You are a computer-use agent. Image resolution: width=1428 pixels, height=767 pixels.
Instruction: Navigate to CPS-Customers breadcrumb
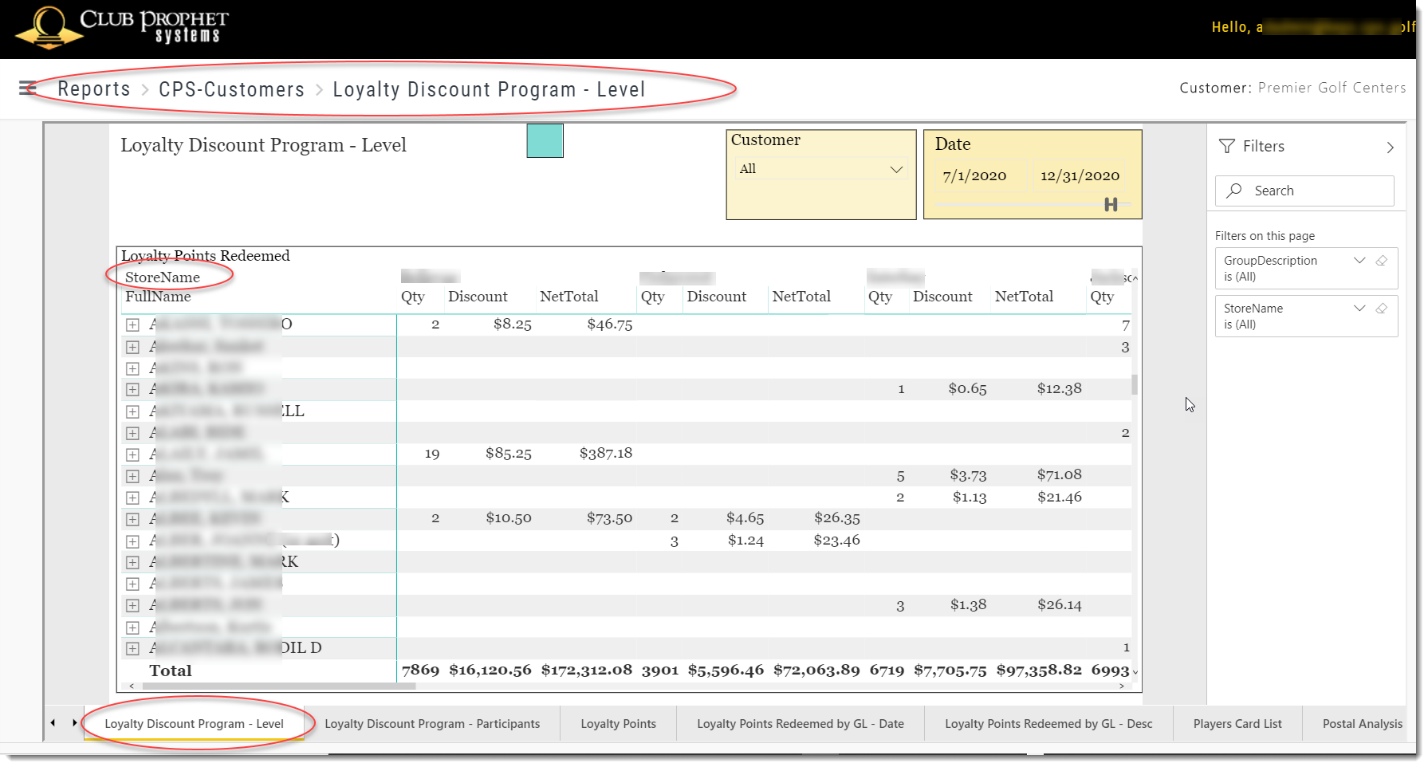pos(232,89)
